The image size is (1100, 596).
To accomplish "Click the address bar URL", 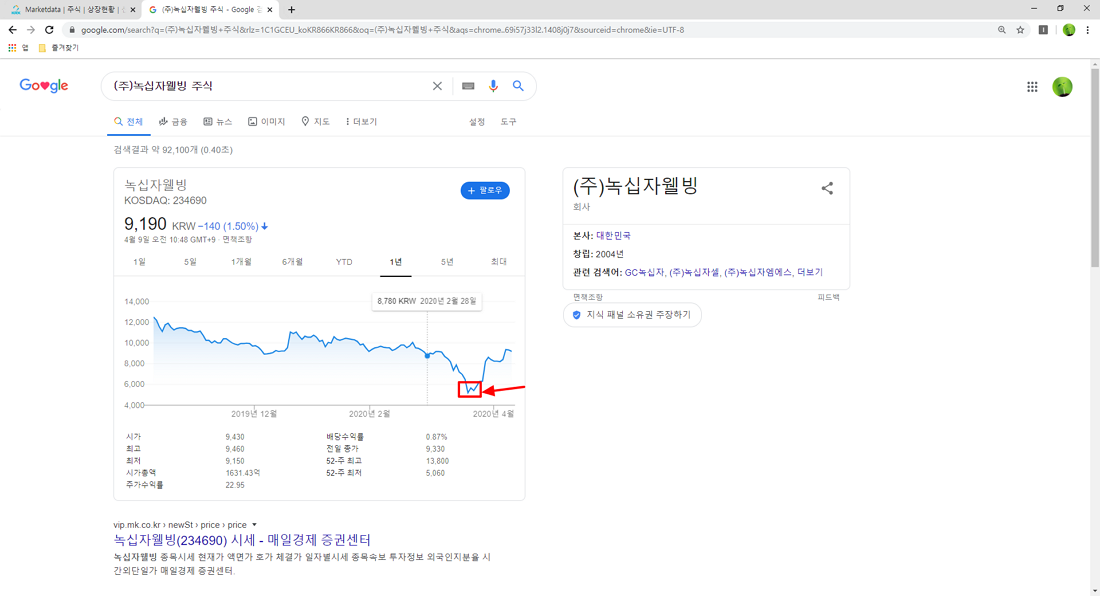I will [382, 30].
